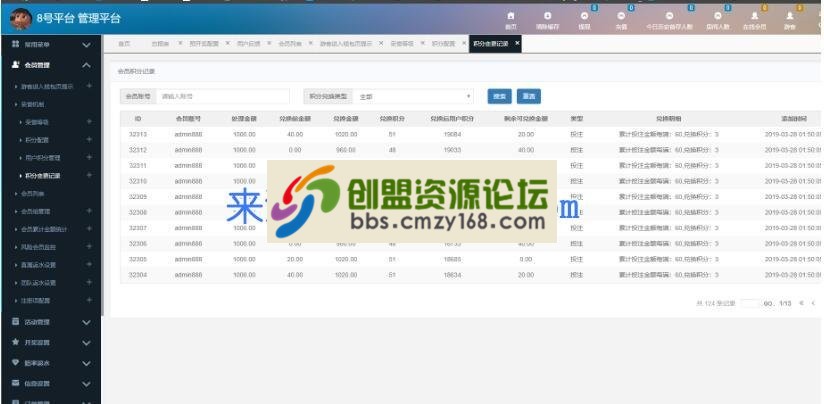The height and width of the screenshot is (404, 824).
Task: Open the 积分兑换类型 dropdown showing 全部
Action: [413, 97]
